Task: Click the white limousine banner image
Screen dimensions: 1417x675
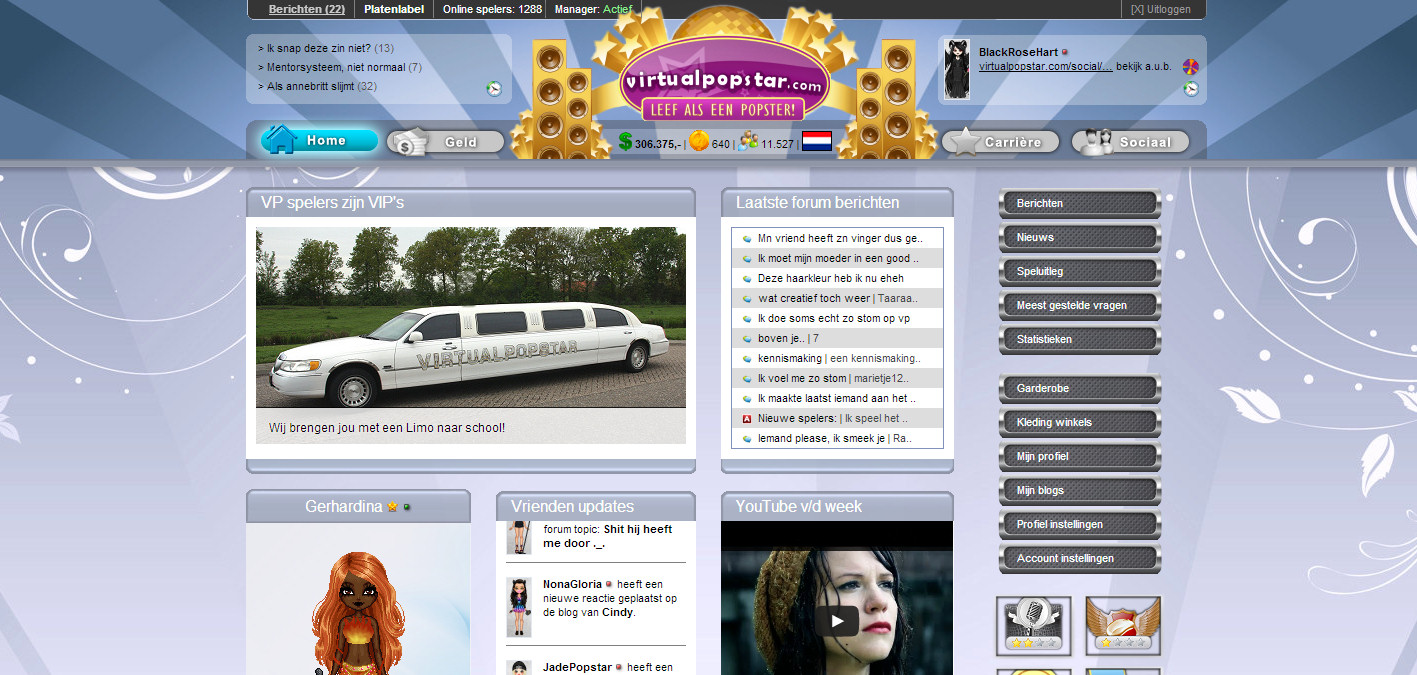Action: tap(470, 318)
